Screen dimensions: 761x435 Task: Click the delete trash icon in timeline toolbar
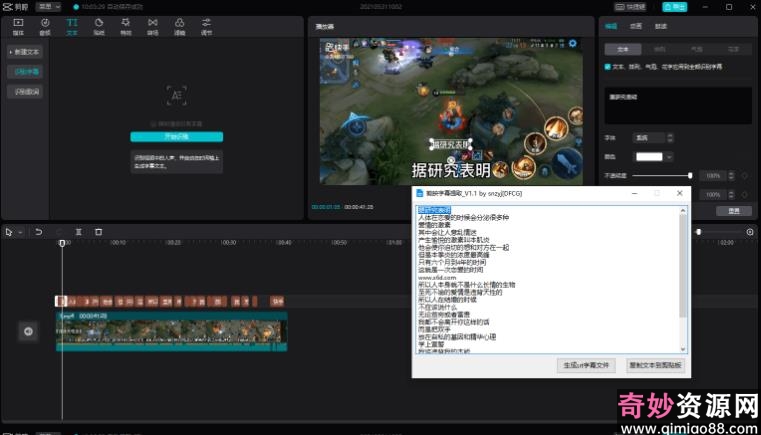tap(98, 232)
